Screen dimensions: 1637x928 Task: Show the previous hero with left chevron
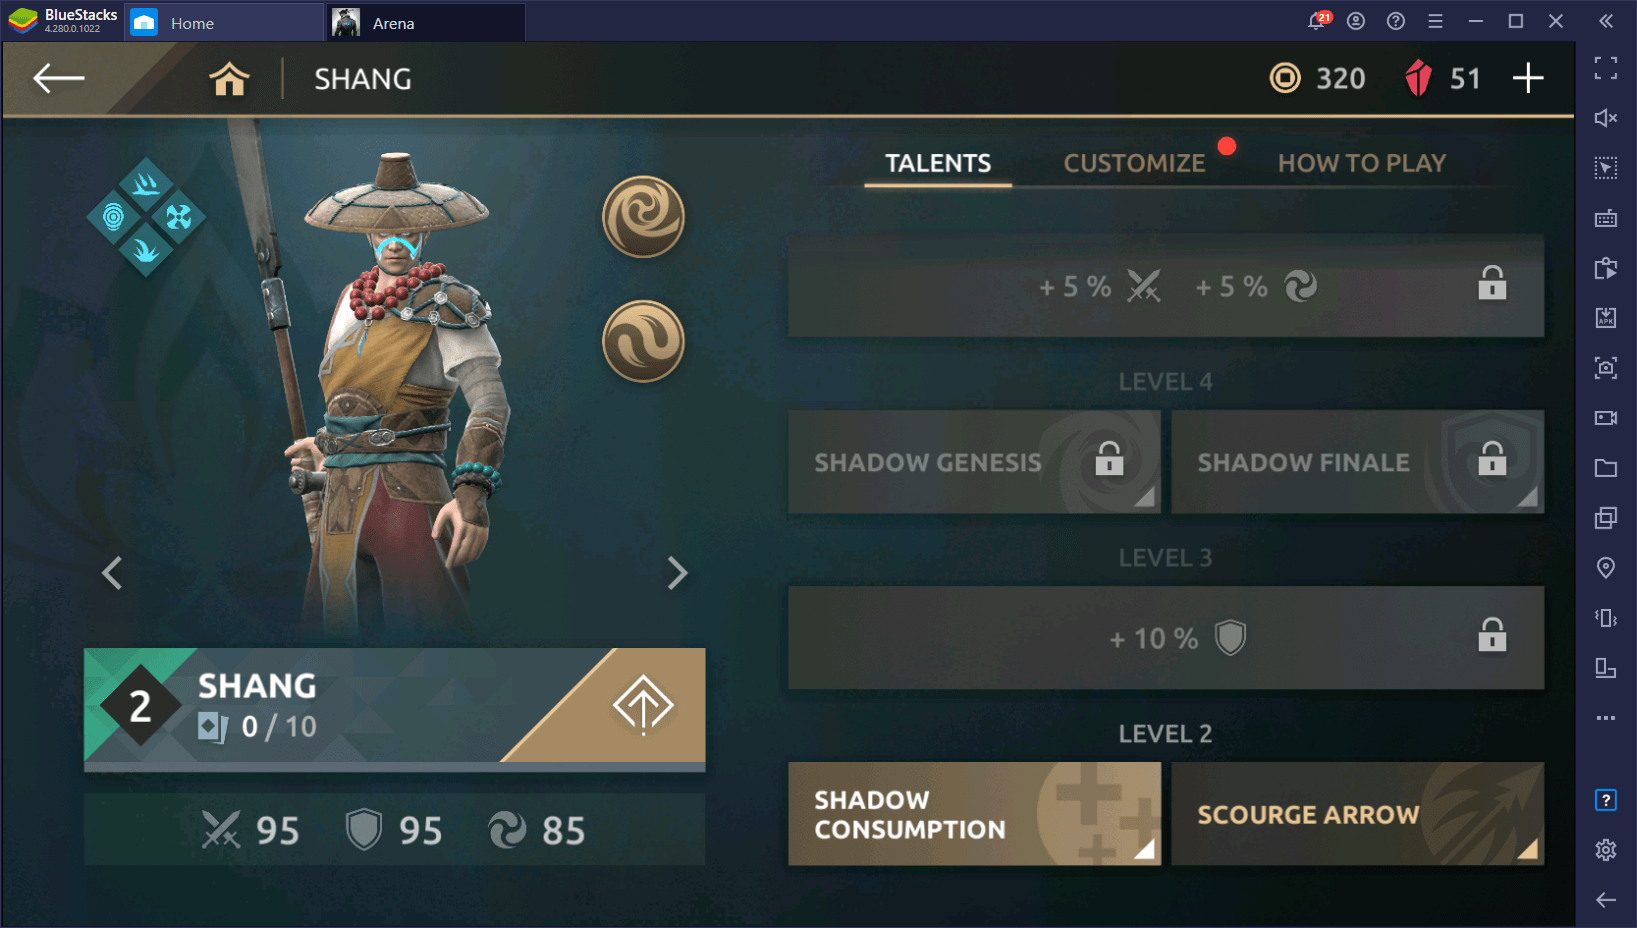coord(112,573)
